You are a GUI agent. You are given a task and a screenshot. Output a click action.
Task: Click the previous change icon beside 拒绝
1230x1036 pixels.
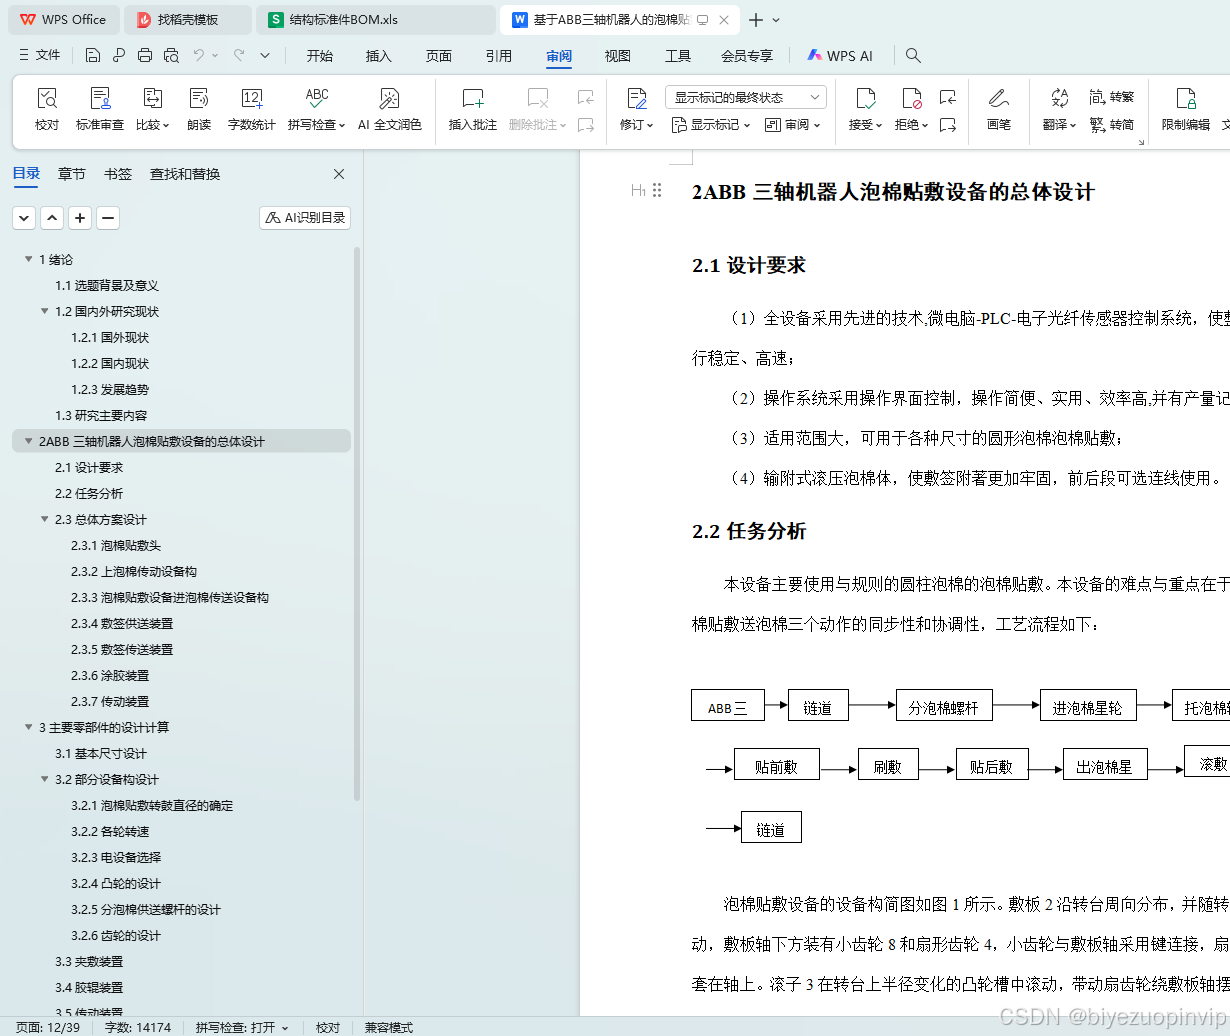pos(948,97)
